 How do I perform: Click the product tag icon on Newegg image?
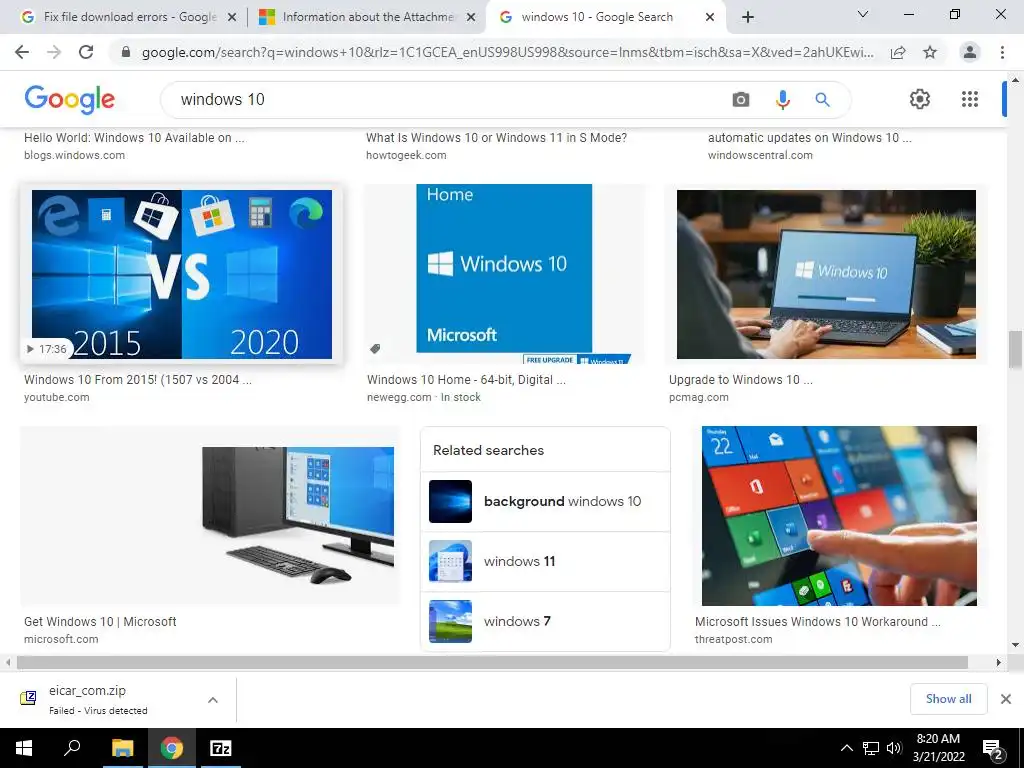click(x=375, y=349)
